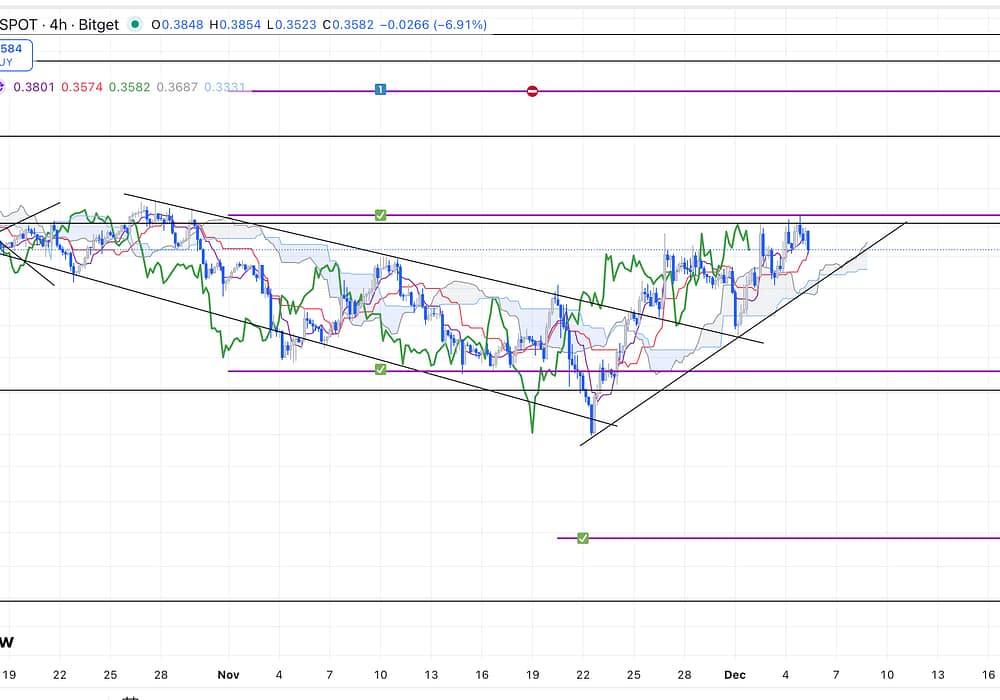Image resolution: width=1000 pixels, height=700 pixels.
Task: Select red indicator value 0.3574
Action: 82,87
